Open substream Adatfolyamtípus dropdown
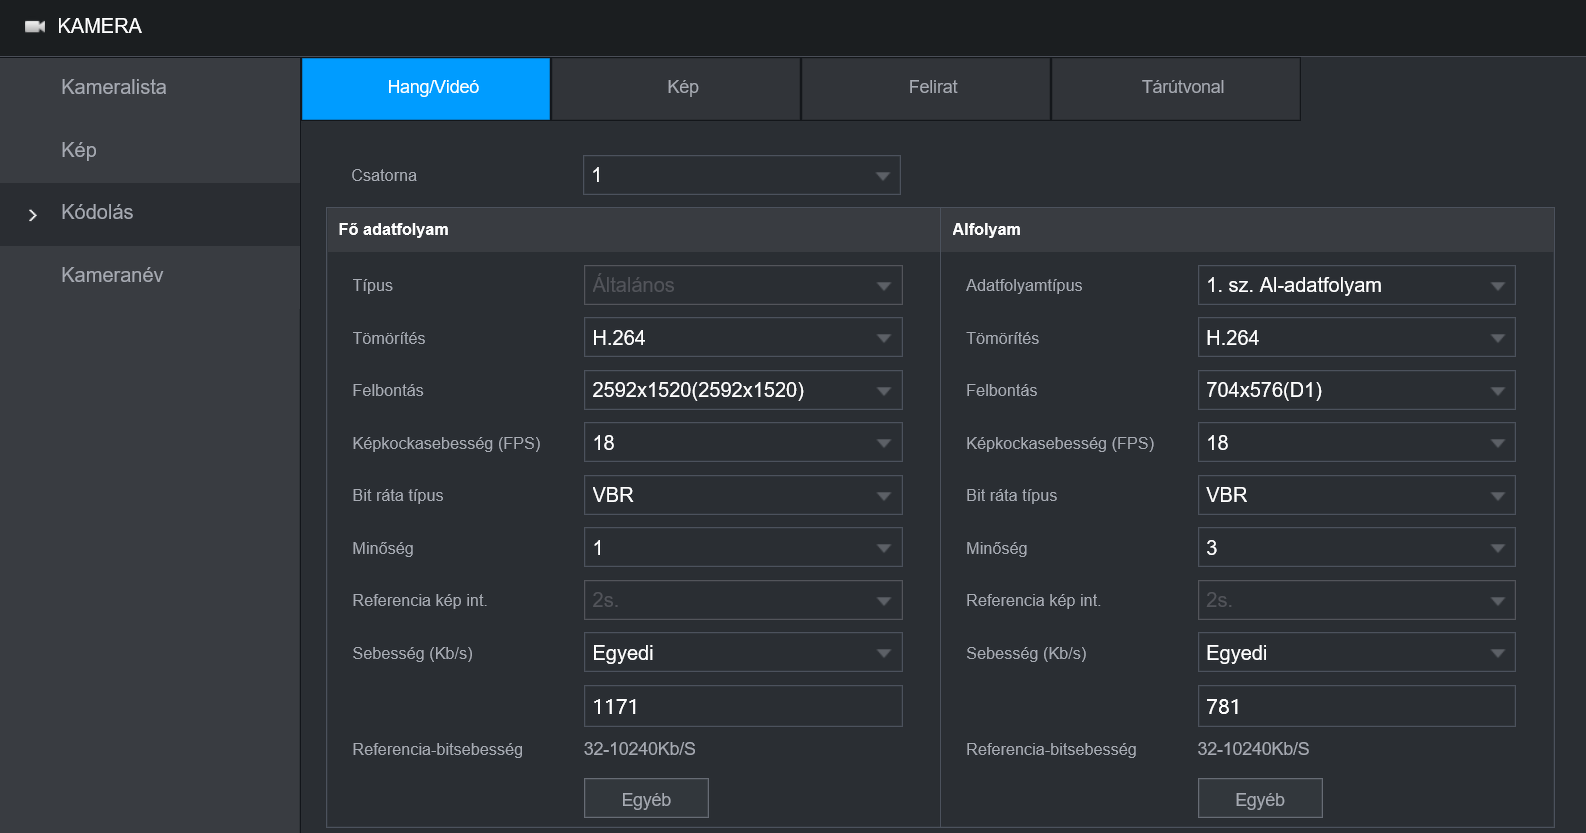The image size is (1586, 833). (x=1355, y=285)
